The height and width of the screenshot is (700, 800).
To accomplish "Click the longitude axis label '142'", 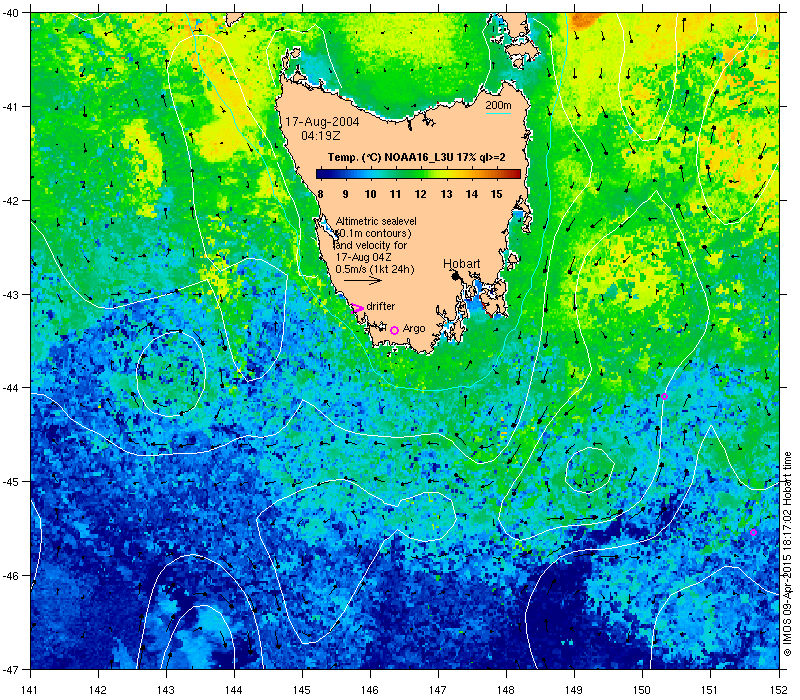I will tap(98, 690).
